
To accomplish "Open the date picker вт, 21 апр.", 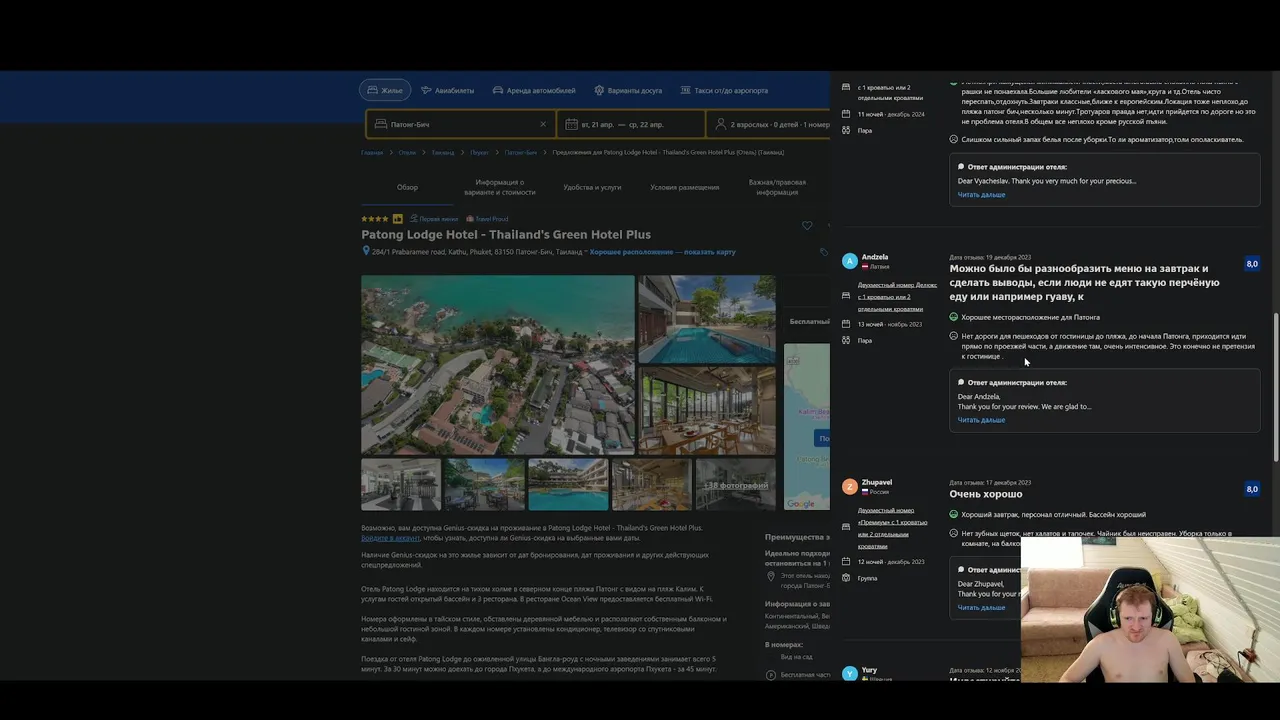I will coord(630,124).
